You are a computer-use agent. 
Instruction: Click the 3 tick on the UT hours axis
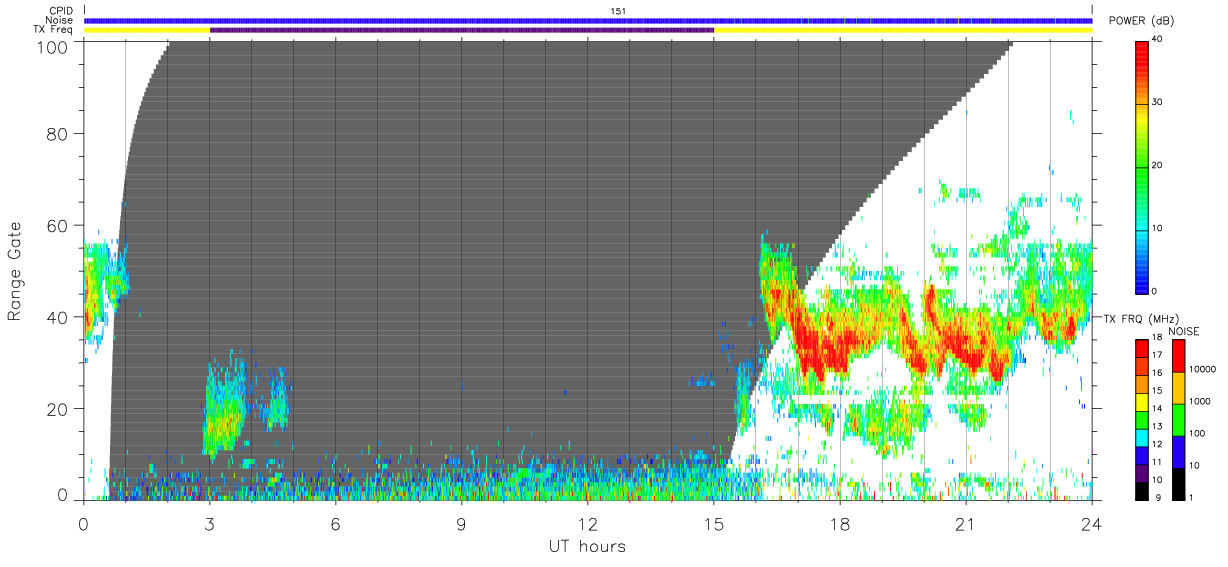209,523
